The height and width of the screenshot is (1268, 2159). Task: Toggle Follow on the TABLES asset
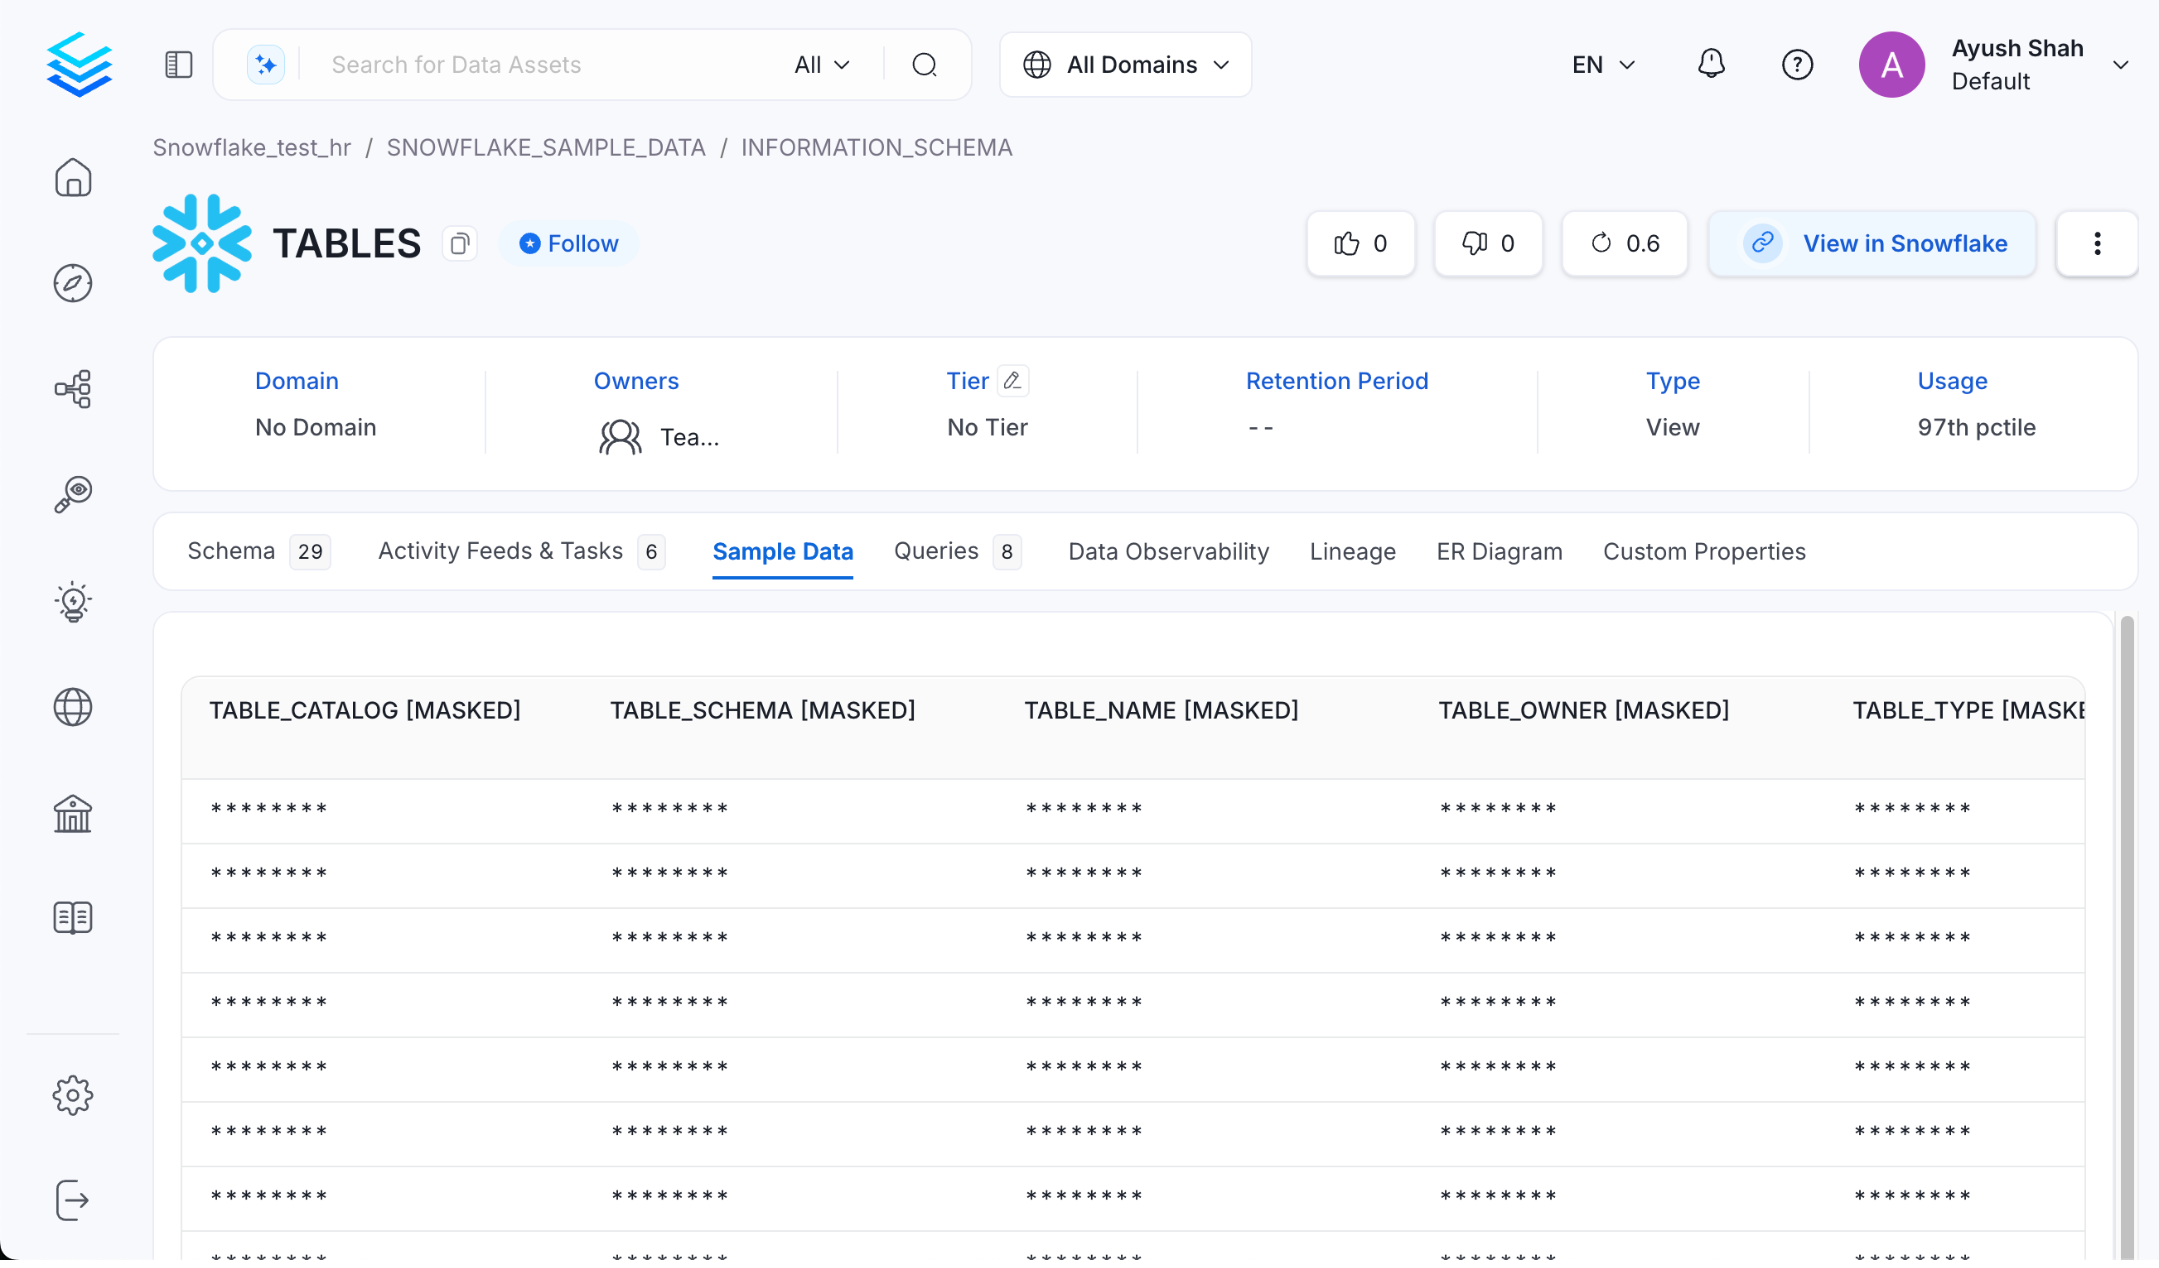pyautogui.click(x=569, y=244)
